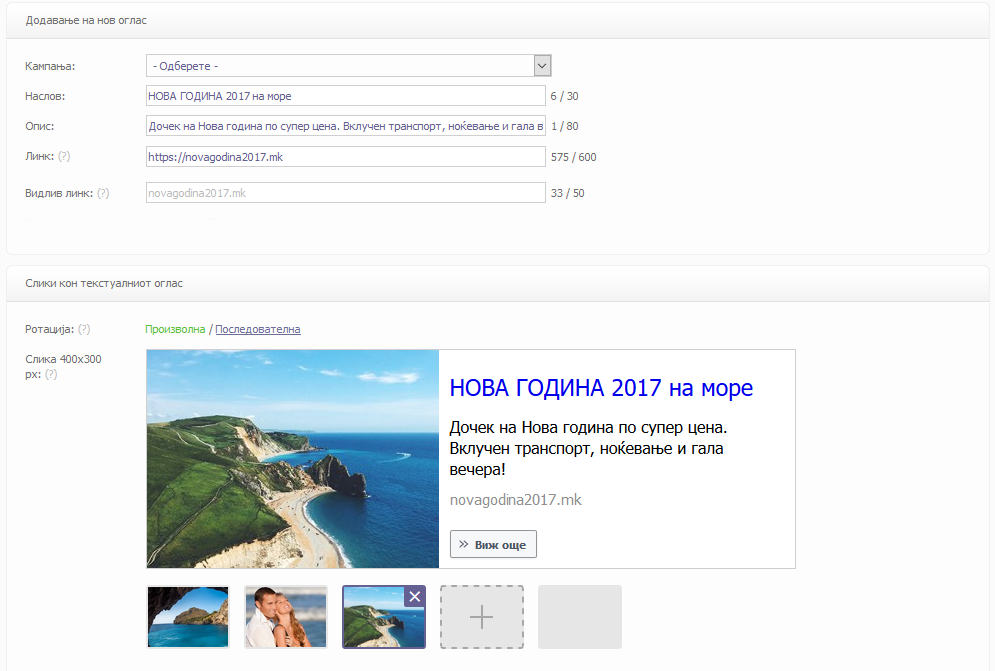The height and width of the screenshot is (671, 995).
Task: Click the ad preview headline НОВА ГОДИНА 2017
Action: (601, 387)
